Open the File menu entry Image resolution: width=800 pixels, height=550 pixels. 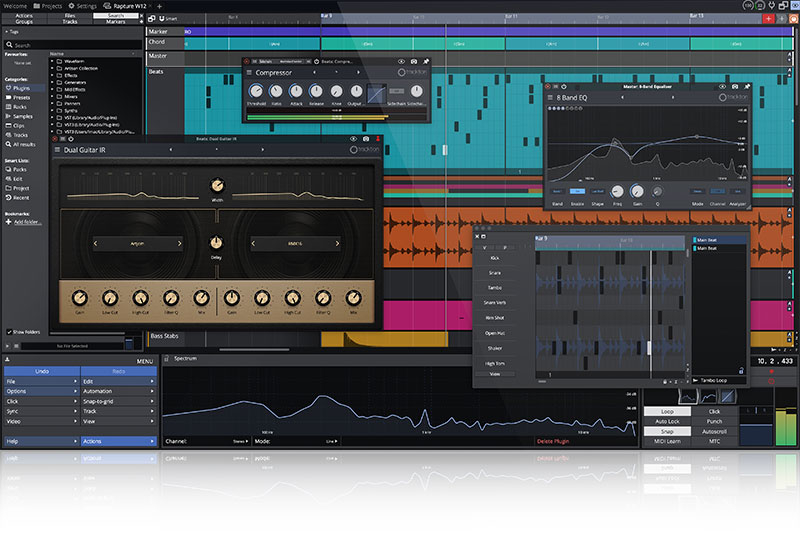click(40, 381)
